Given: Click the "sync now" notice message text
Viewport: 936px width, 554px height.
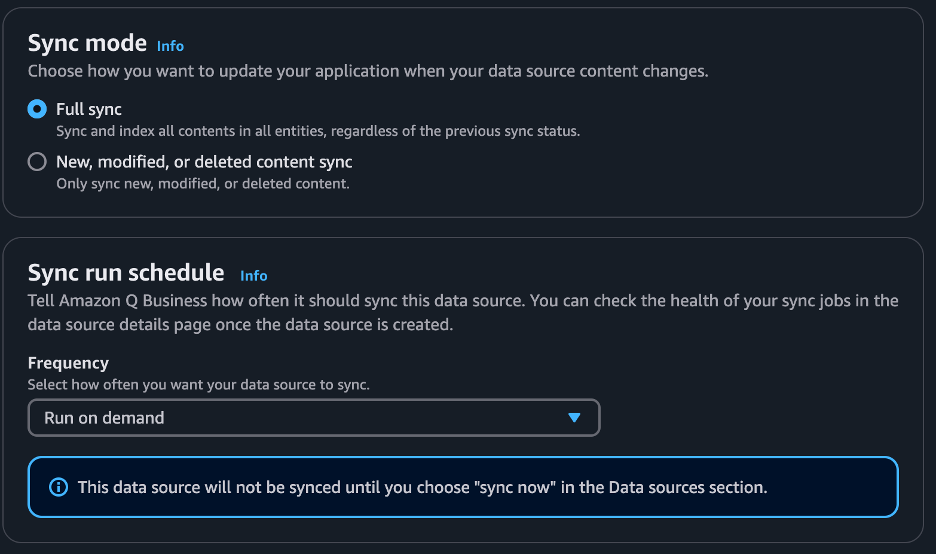Looking at the screenshot, I should [422, 487].
